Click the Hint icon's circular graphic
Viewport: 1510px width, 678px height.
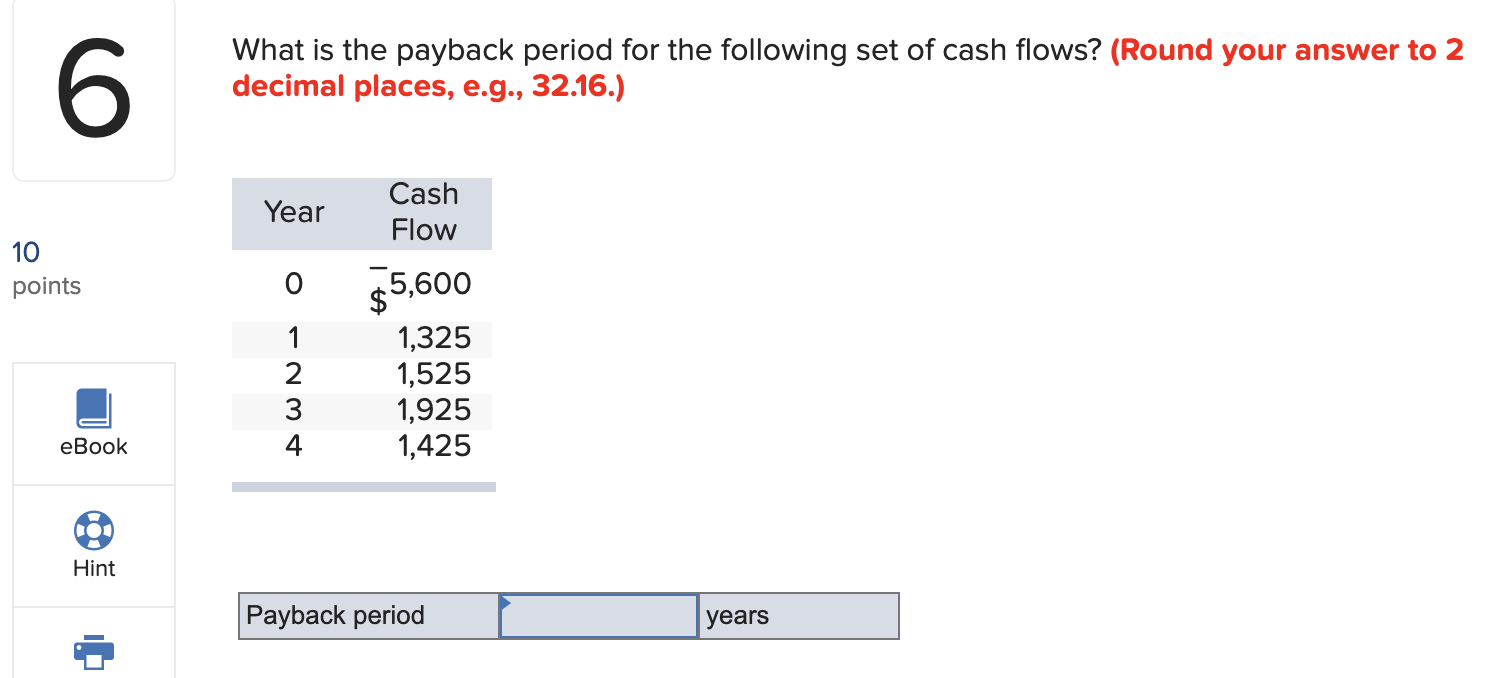tap(93, 531)
